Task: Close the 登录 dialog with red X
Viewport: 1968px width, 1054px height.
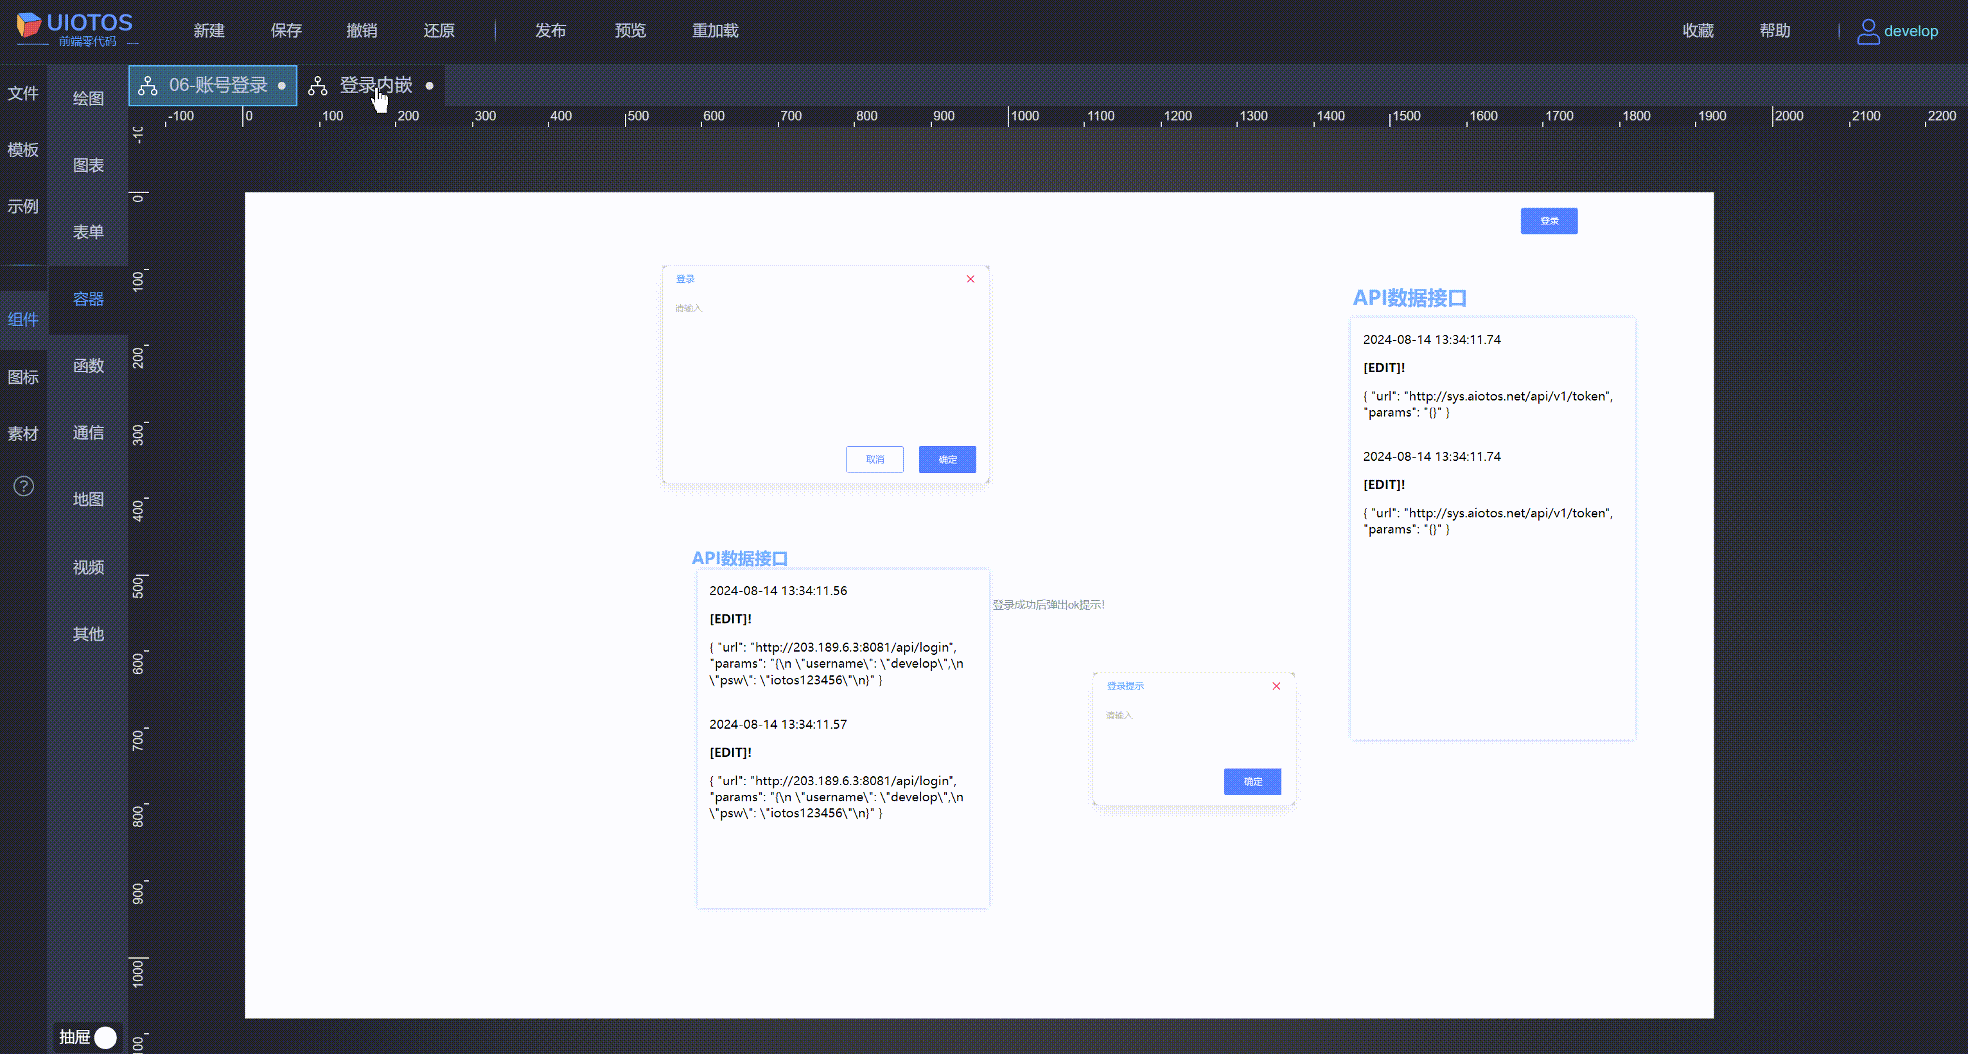Action: pos(970,279)
